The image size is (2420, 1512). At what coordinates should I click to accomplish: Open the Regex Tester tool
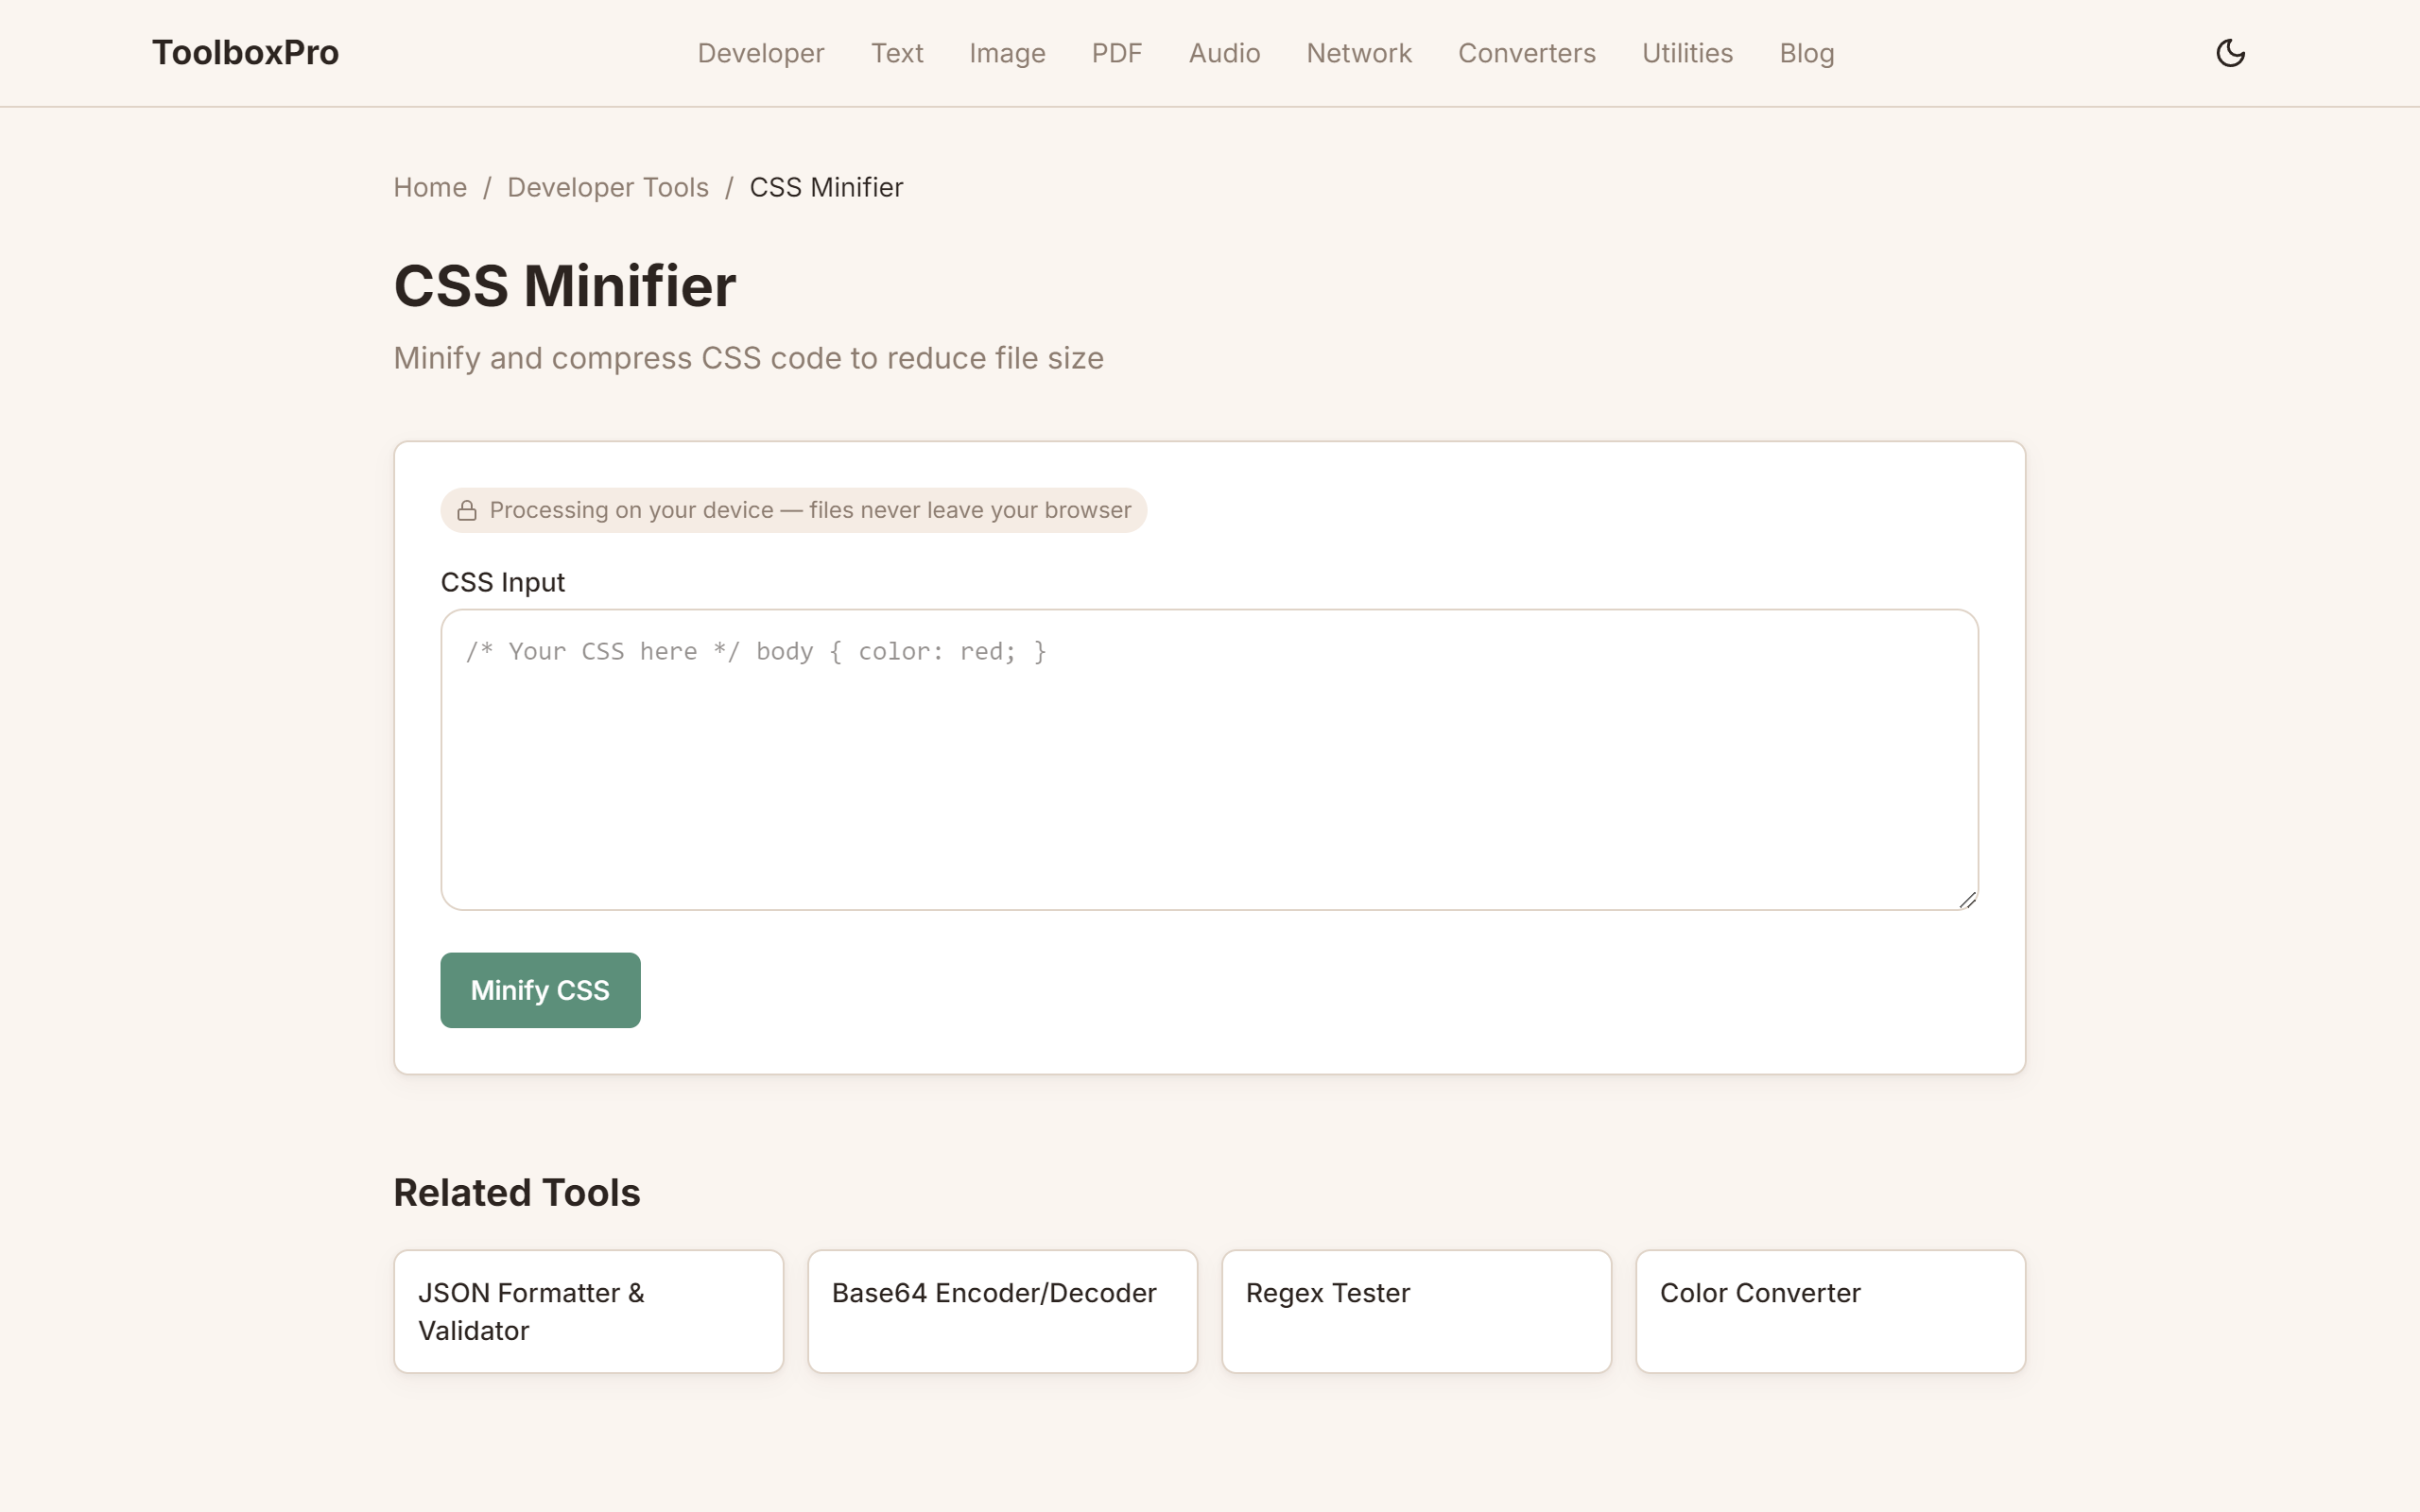click(x=1417, y=1311)
